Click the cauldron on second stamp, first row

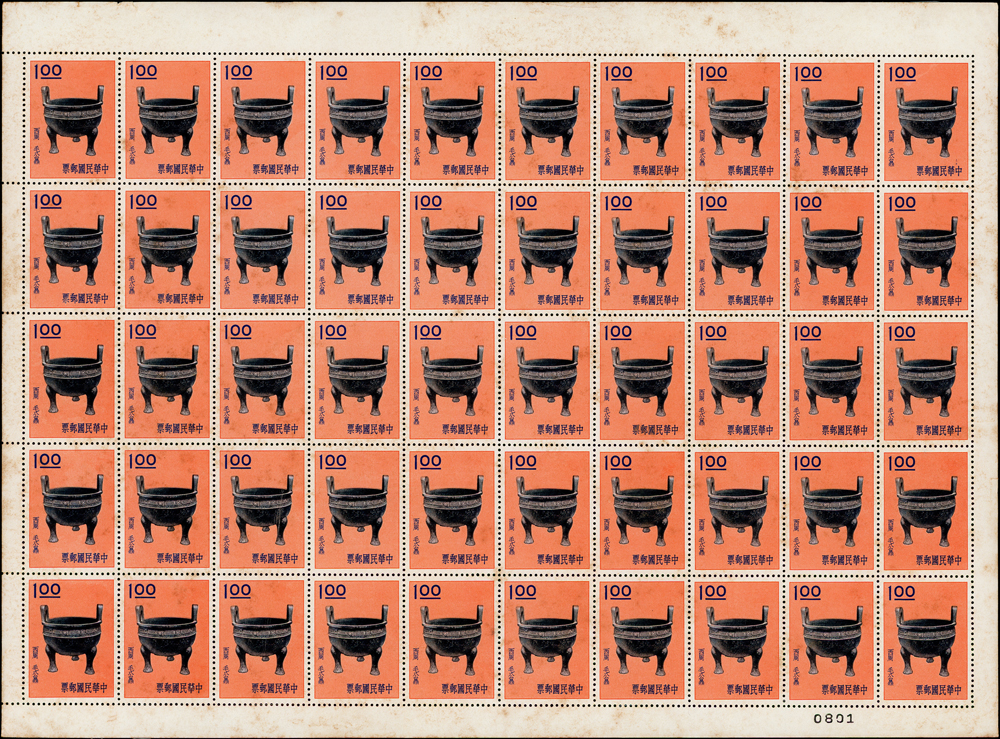167,120
